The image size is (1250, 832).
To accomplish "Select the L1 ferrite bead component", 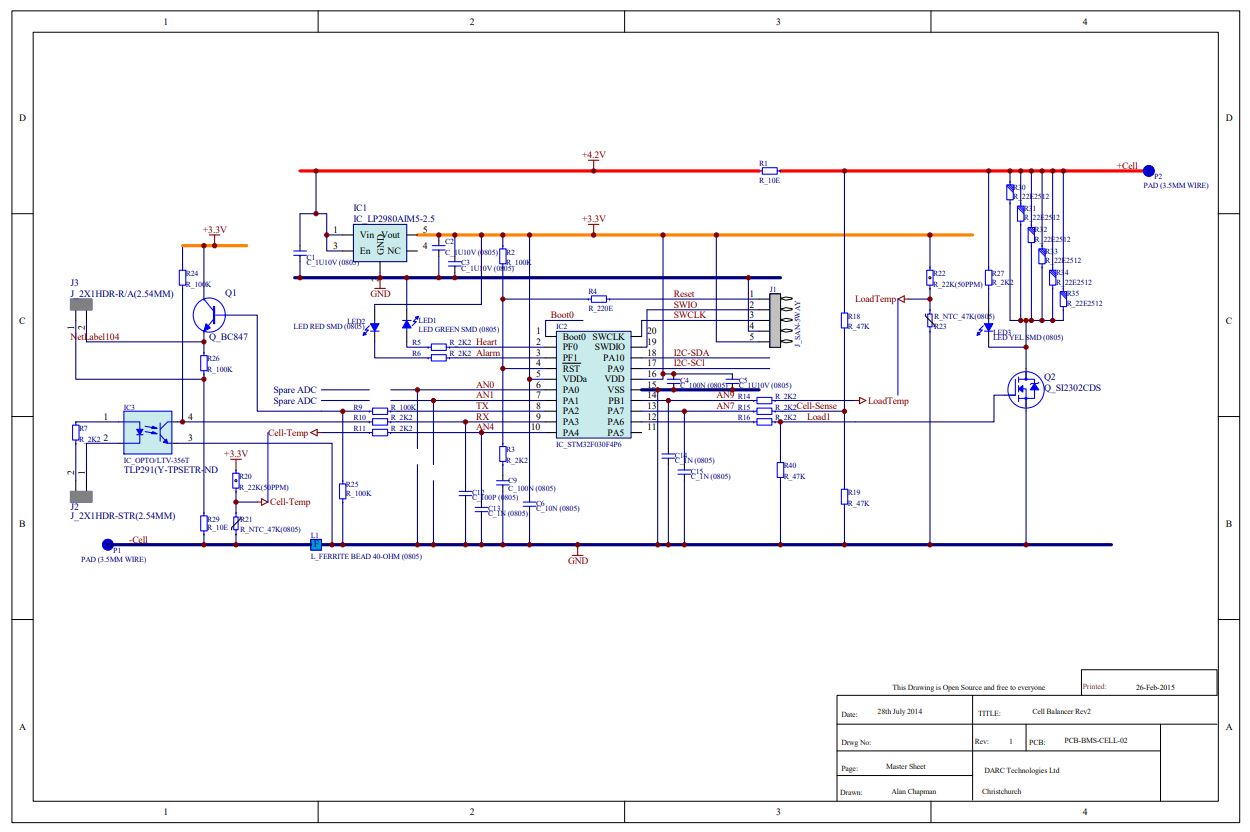I will point(316,545).
